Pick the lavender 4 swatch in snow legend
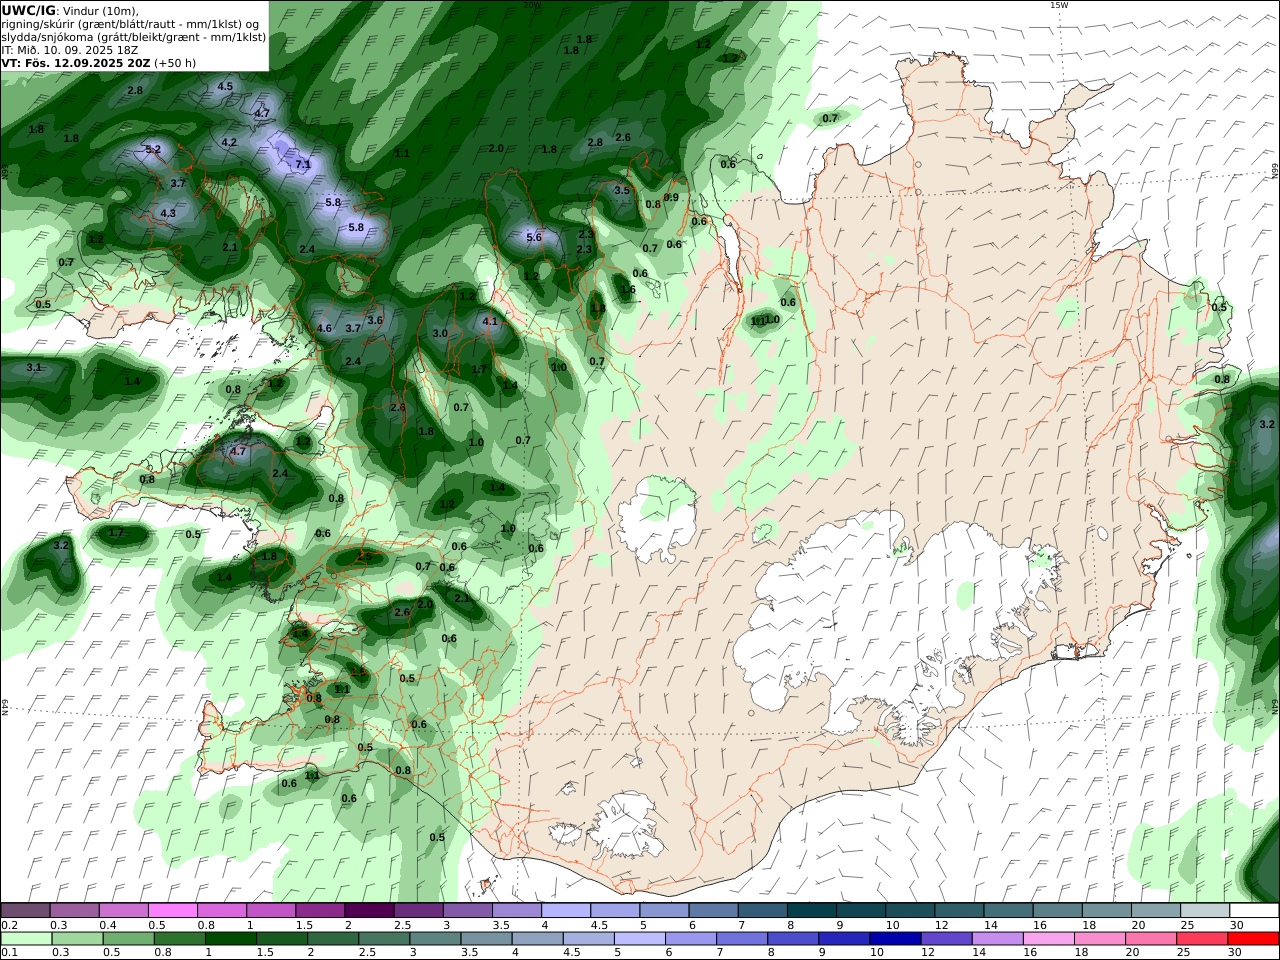Image resolution: width=1280 pixels, height=960 pixels. click(x=566, y=911)
